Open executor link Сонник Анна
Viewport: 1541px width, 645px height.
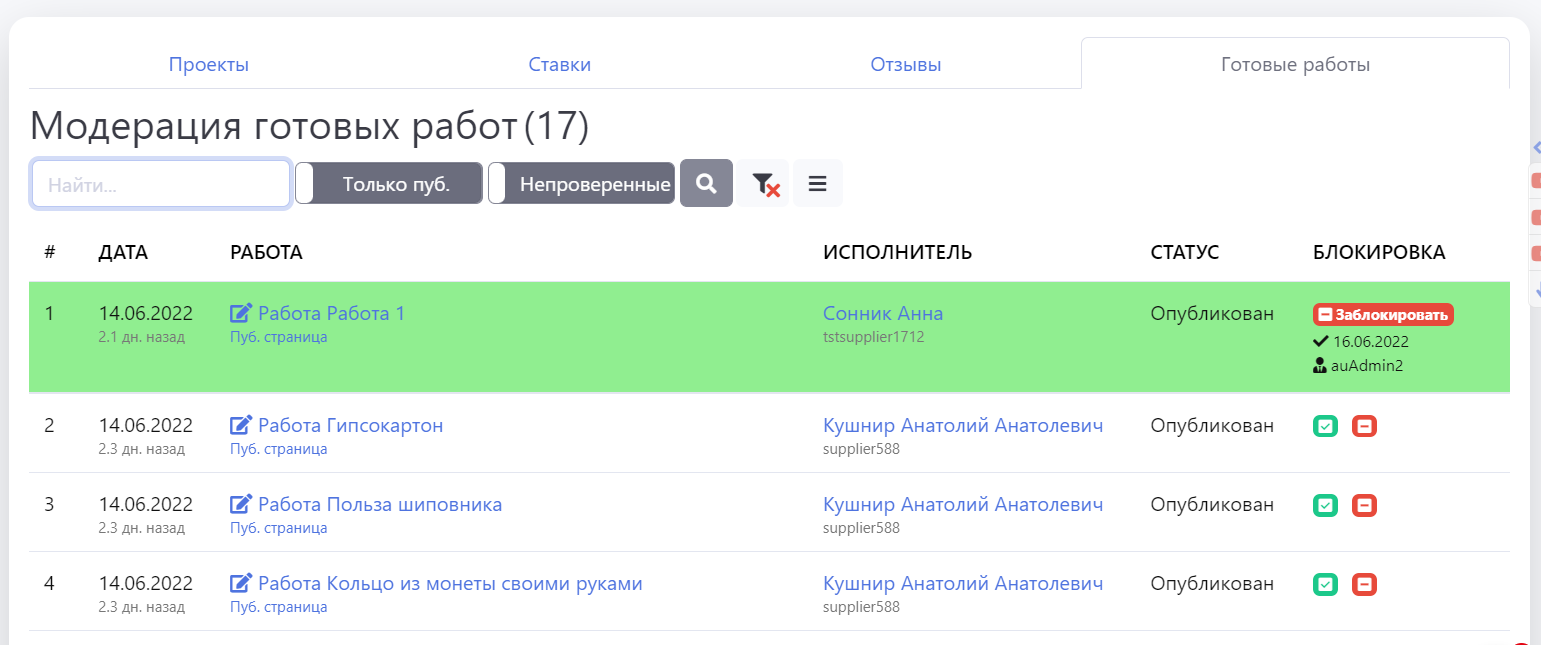pyautogui.click(x=882, y=314)
